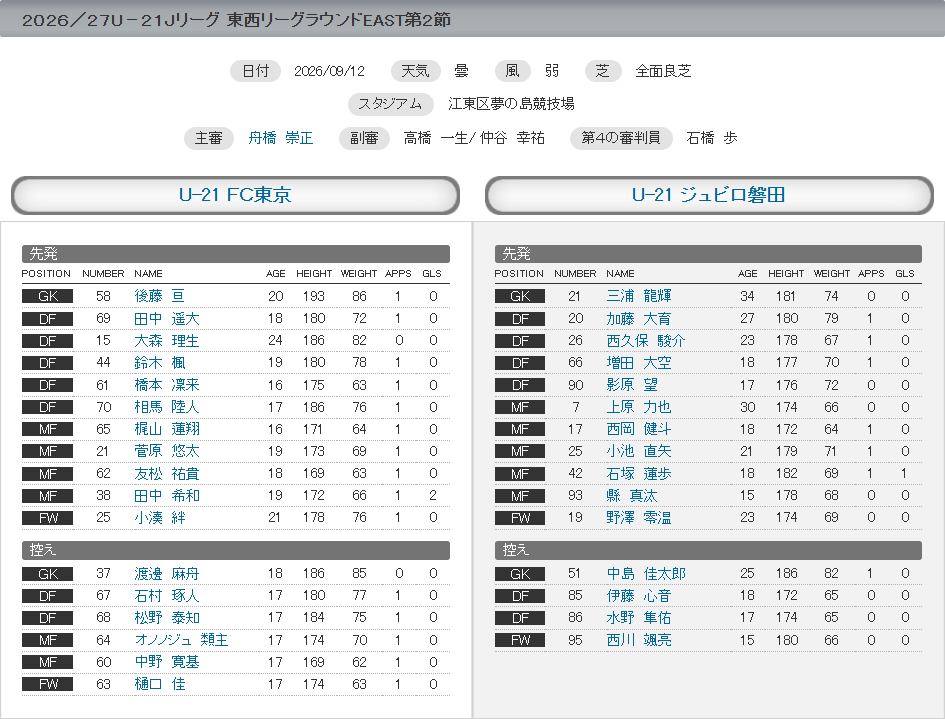
Task: Open U-21 FC東京 team page
Action: [235, 195]
